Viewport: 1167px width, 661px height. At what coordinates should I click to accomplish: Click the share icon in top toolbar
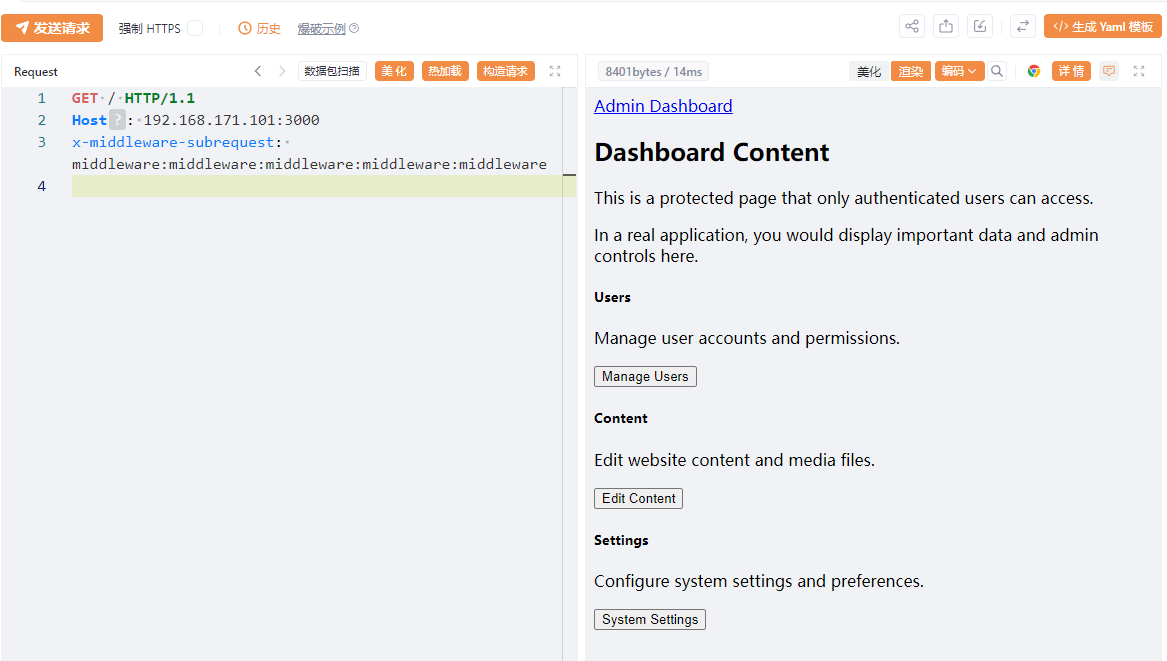pyautogui.click(x=912, y=27)
